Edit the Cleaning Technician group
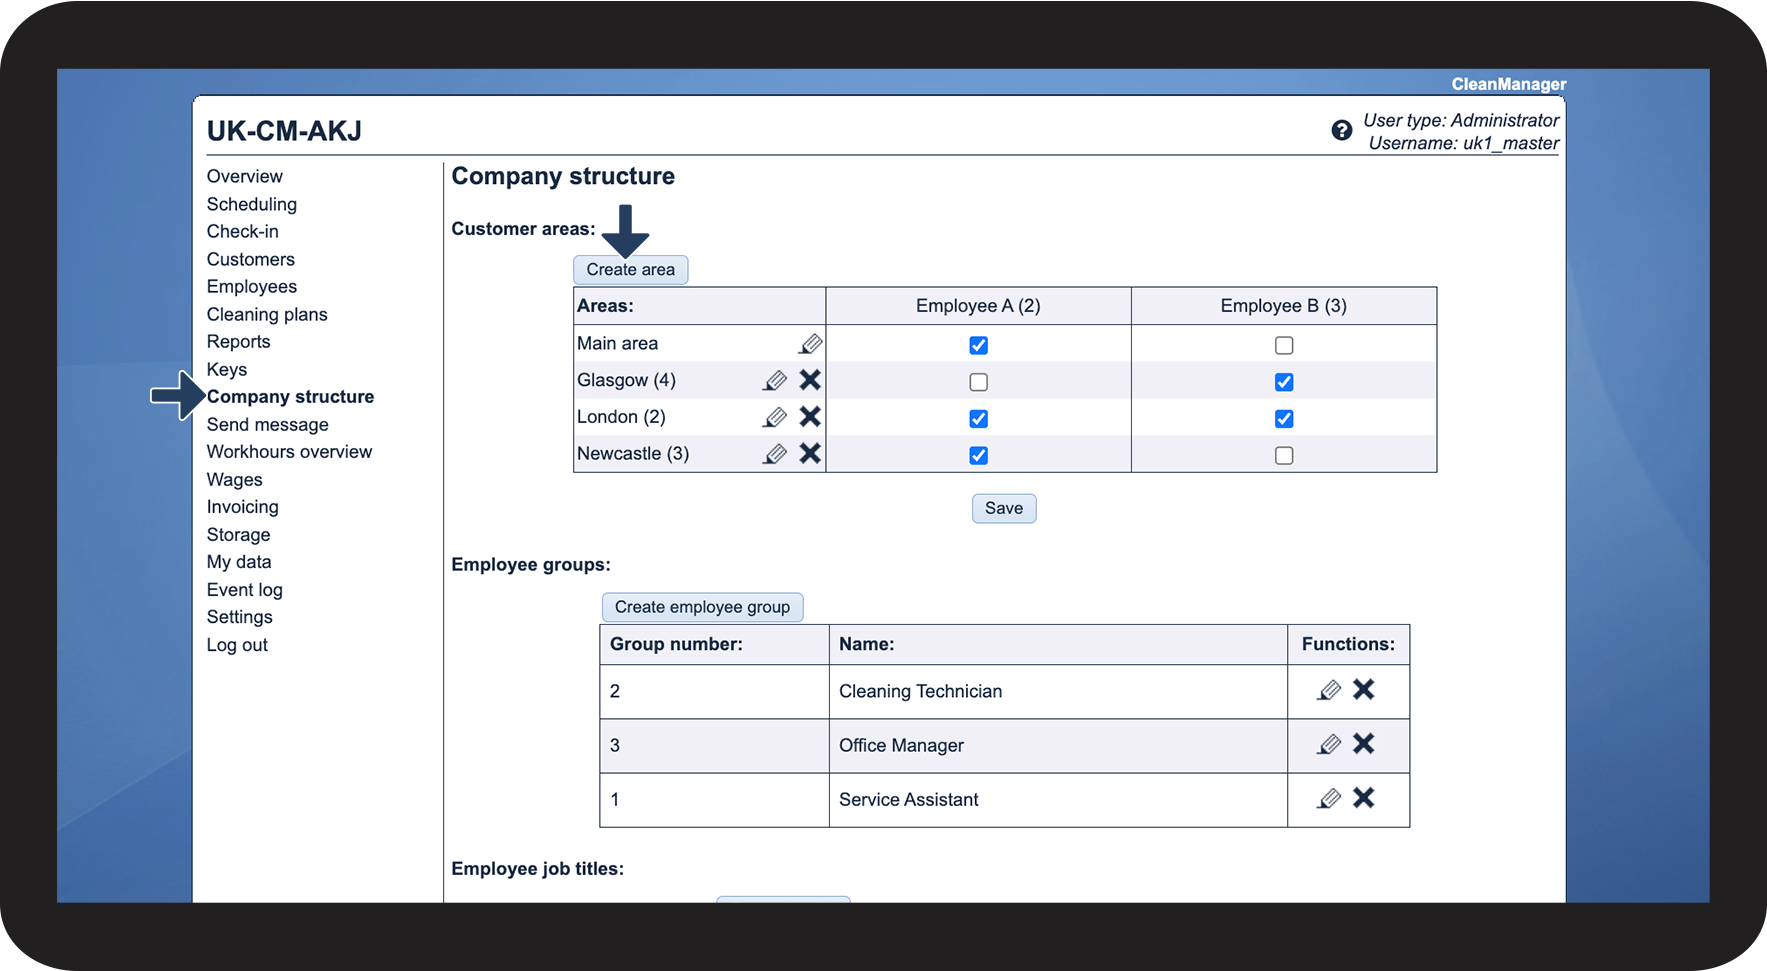Screen dimensions: 1767x971 pyautogui.click(x=1328, y=690)
